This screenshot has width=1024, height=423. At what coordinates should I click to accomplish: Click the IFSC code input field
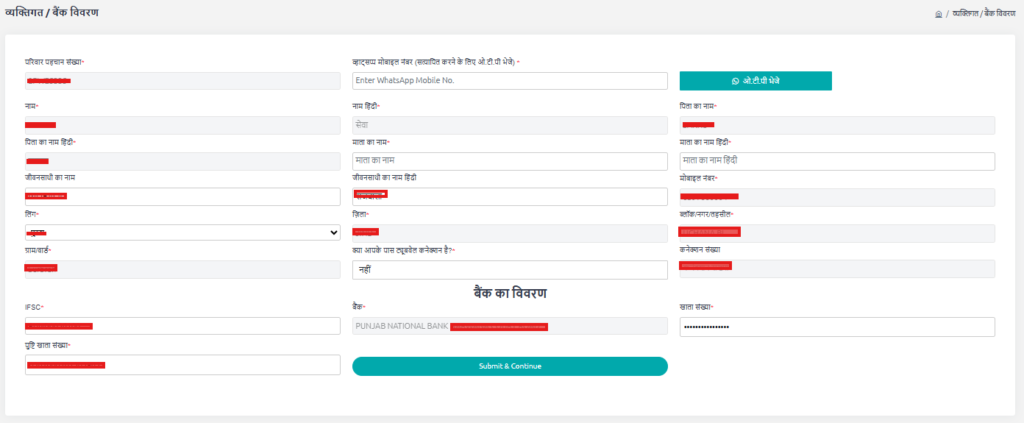[x=183, y=326]
